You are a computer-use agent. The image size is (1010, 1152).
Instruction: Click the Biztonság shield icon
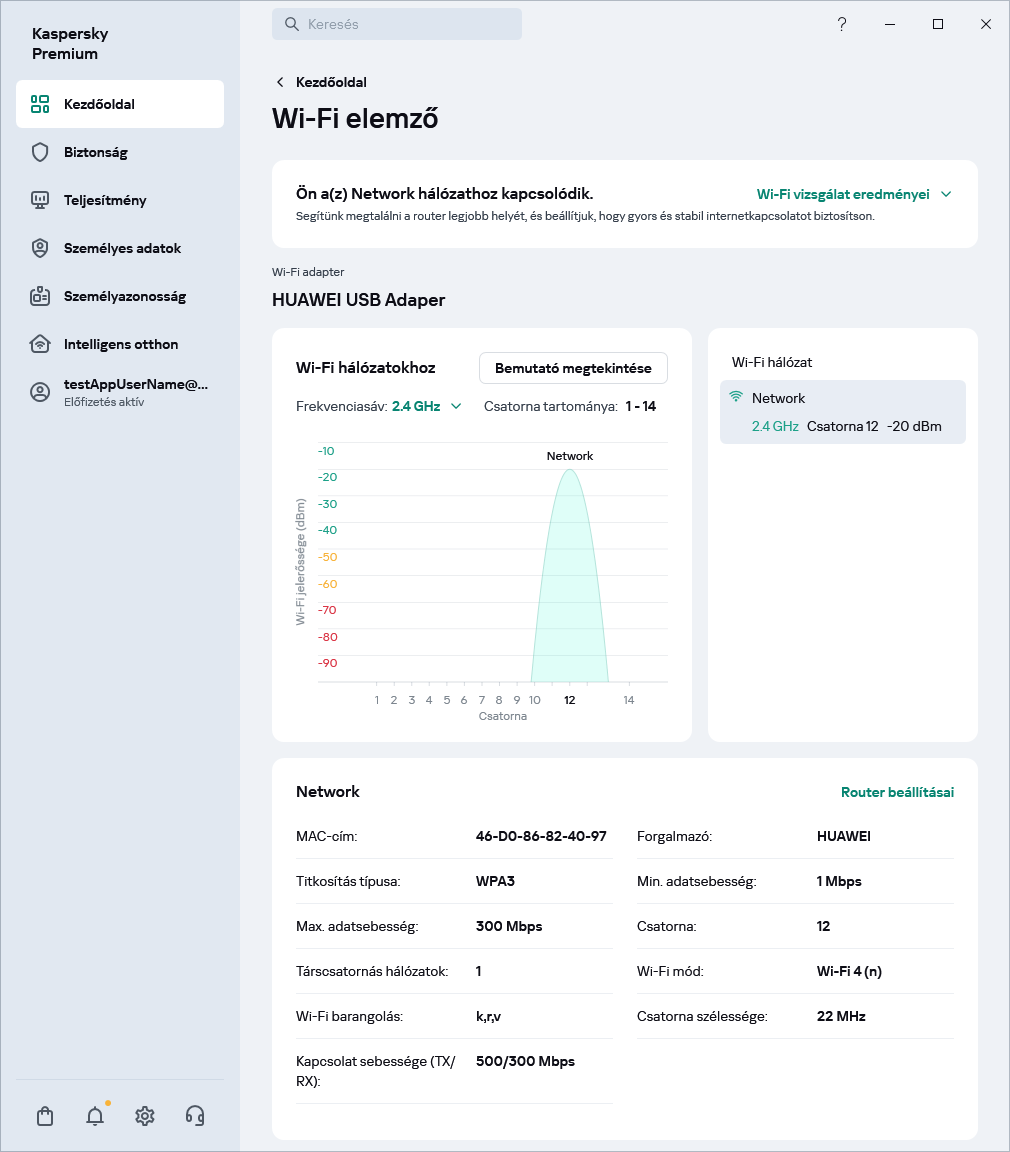[x=40, y=152]
